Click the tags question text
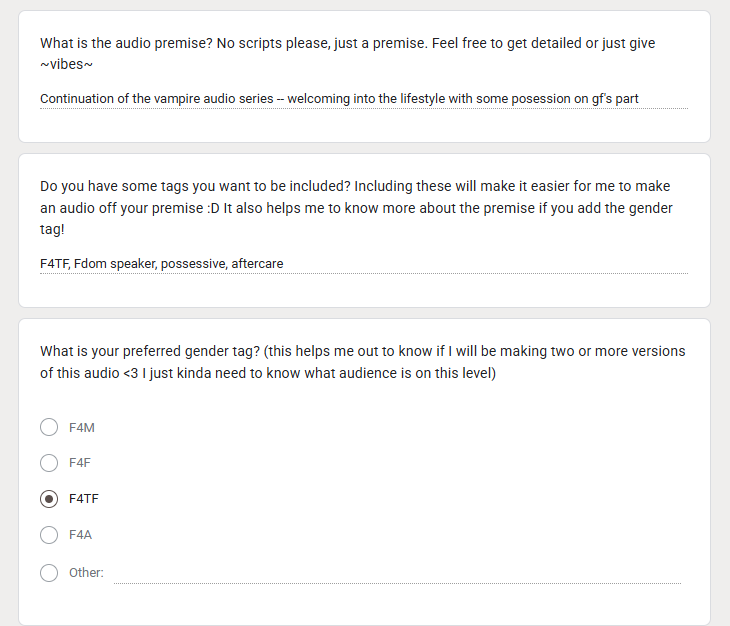 coord(356,208)
